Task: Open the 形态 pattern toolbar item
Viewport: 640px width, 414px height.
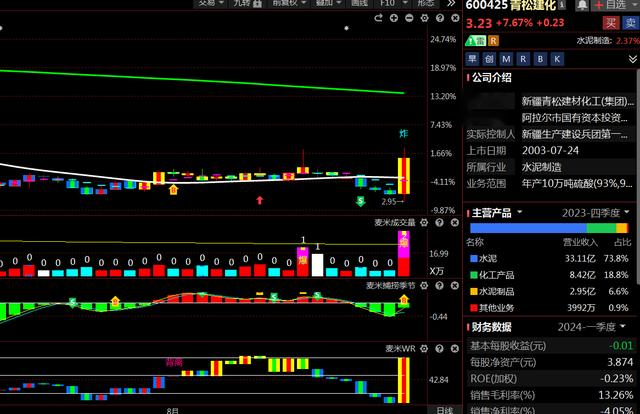Action: point(425,3)
